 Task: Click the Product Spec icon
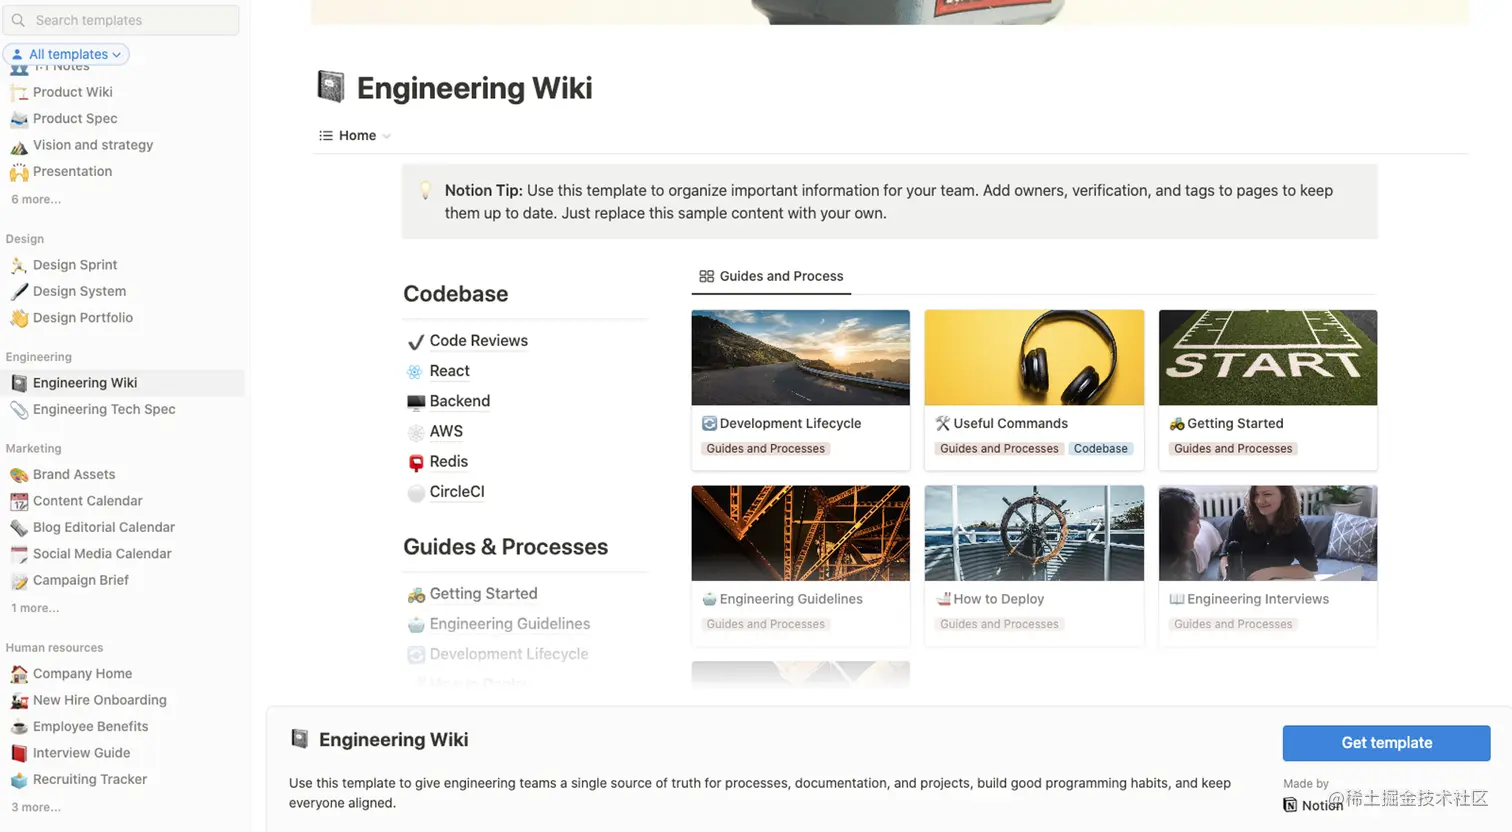[19, 118]
